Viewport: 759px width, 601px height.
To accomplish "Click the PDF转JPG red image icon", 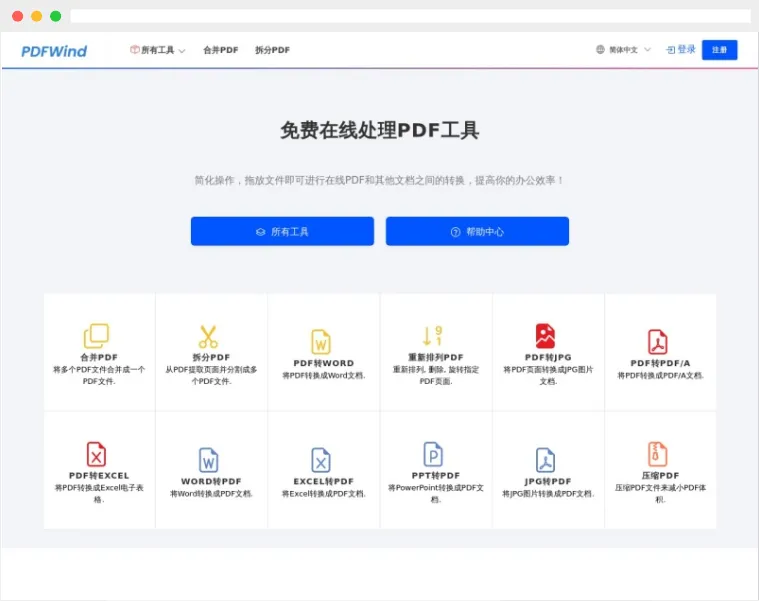I will click(x=545, y=336).
